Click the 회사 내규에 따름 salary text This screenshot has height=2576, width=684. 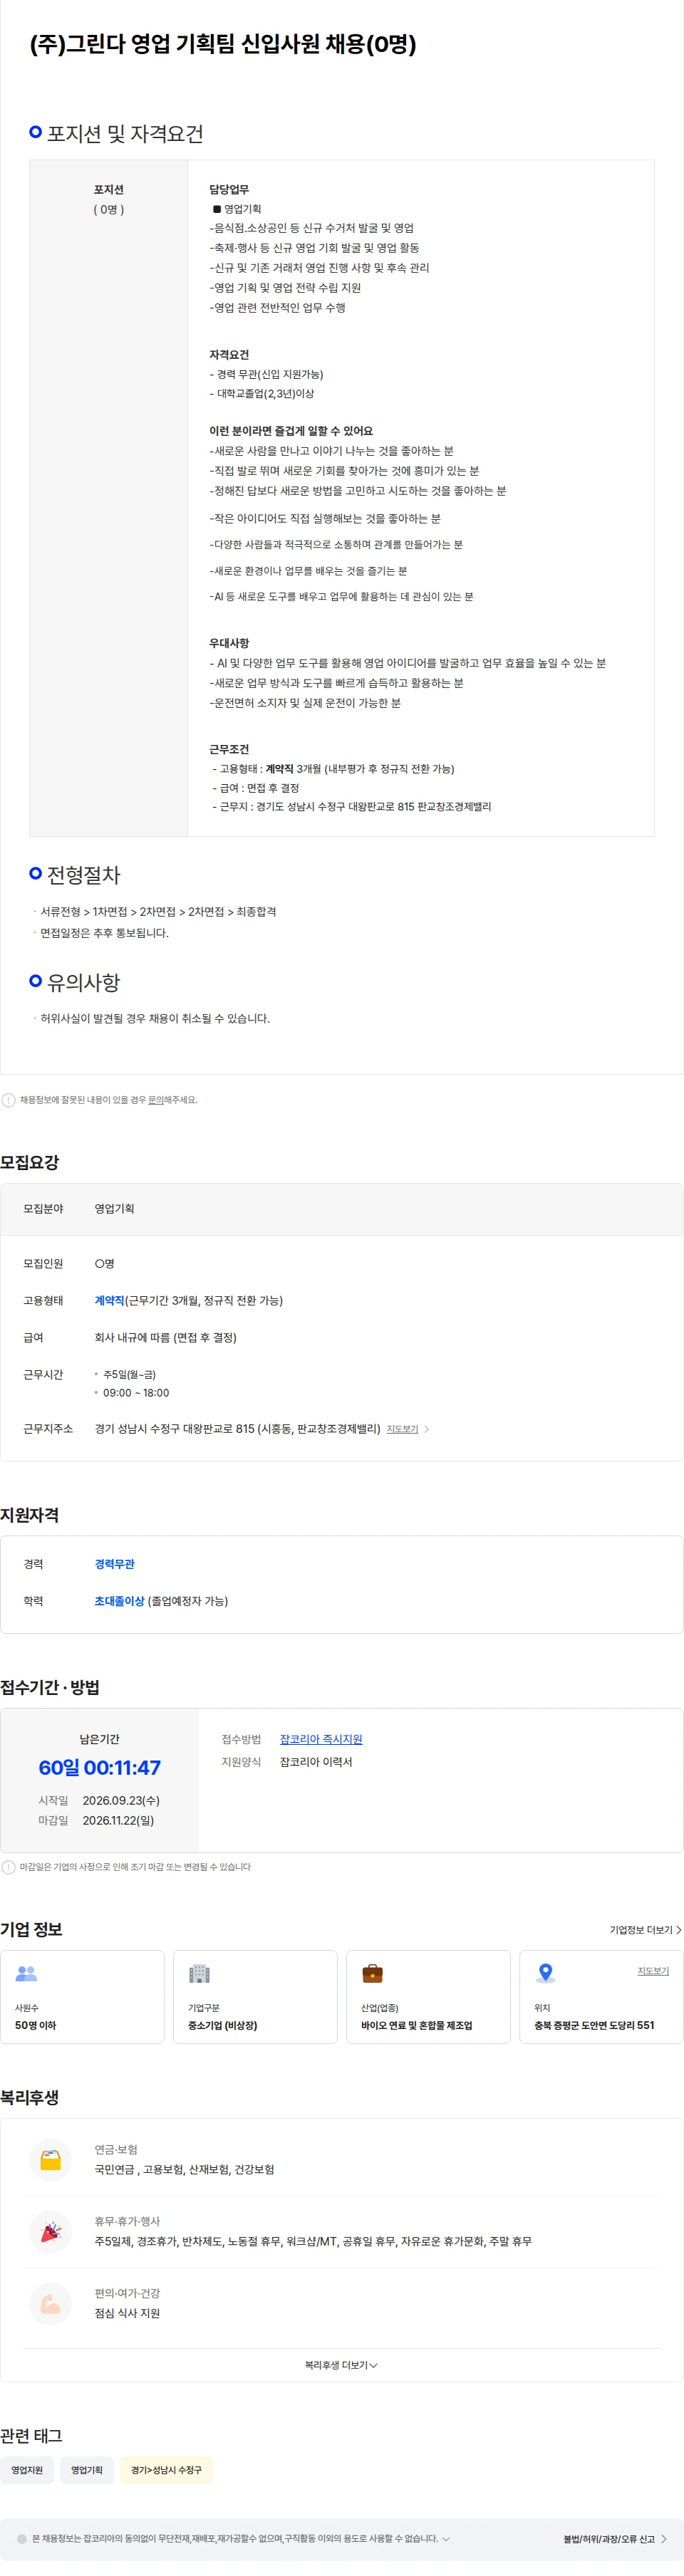click(165, 1337)
